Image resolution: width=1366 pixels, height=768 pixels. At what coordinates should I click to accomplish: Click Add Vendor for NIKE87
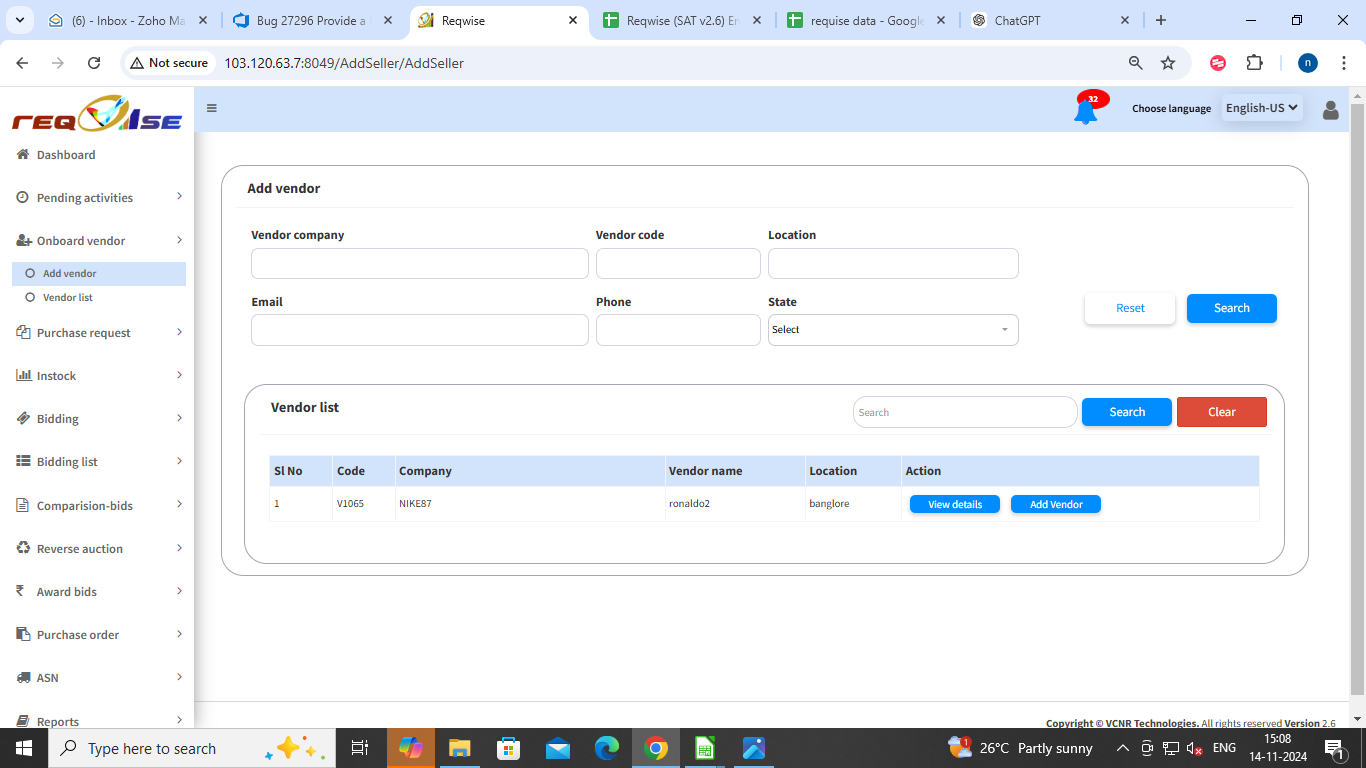point(1056,504)
